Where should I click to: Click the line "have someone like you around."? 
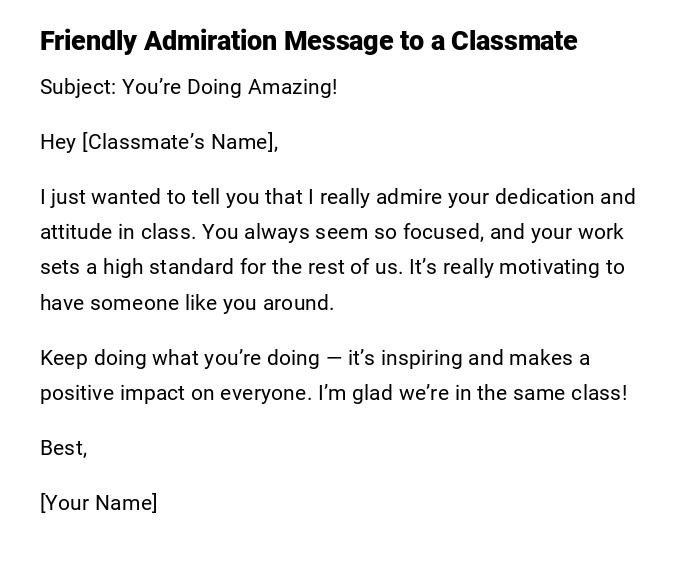(x=187, y=303)
